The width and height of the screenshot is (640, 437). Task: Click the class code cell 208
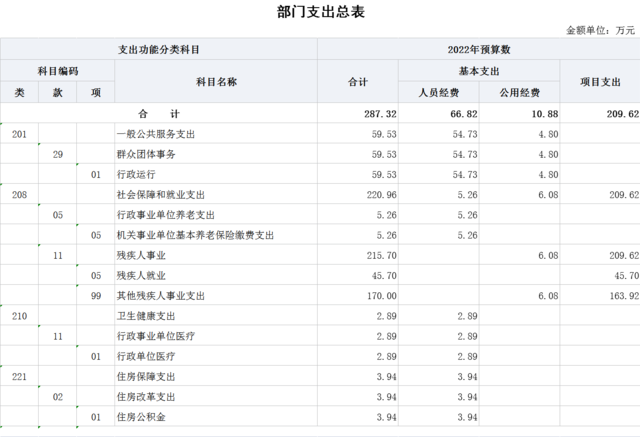point(19,195)
